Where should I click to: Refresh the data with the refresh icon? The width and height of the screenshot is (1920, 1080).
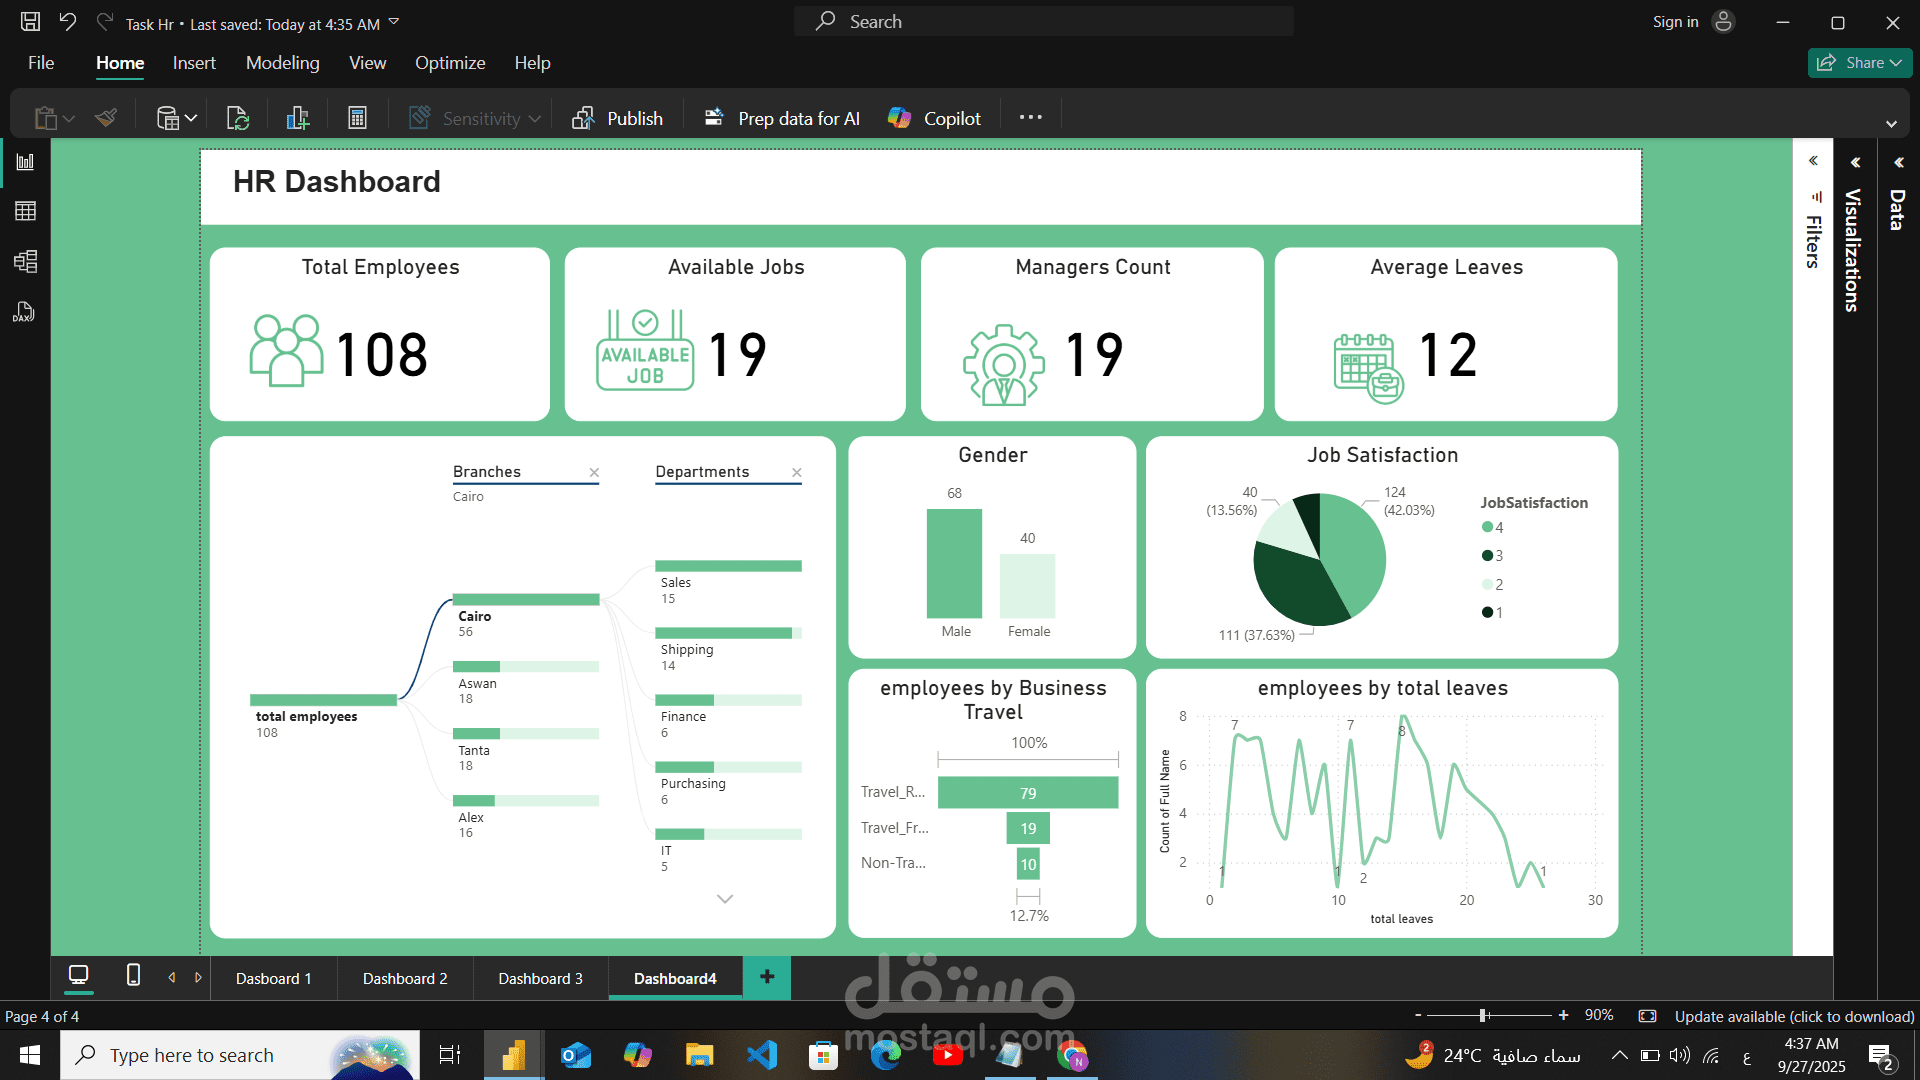point(237,117)
